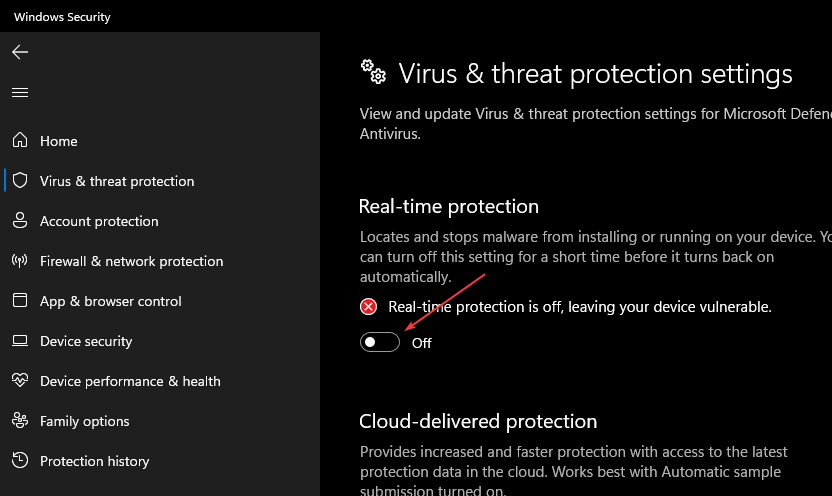This screenshot has height=496, width=832.
Task: Select the App & browser control window icon
Action: (x=20, y=300)
